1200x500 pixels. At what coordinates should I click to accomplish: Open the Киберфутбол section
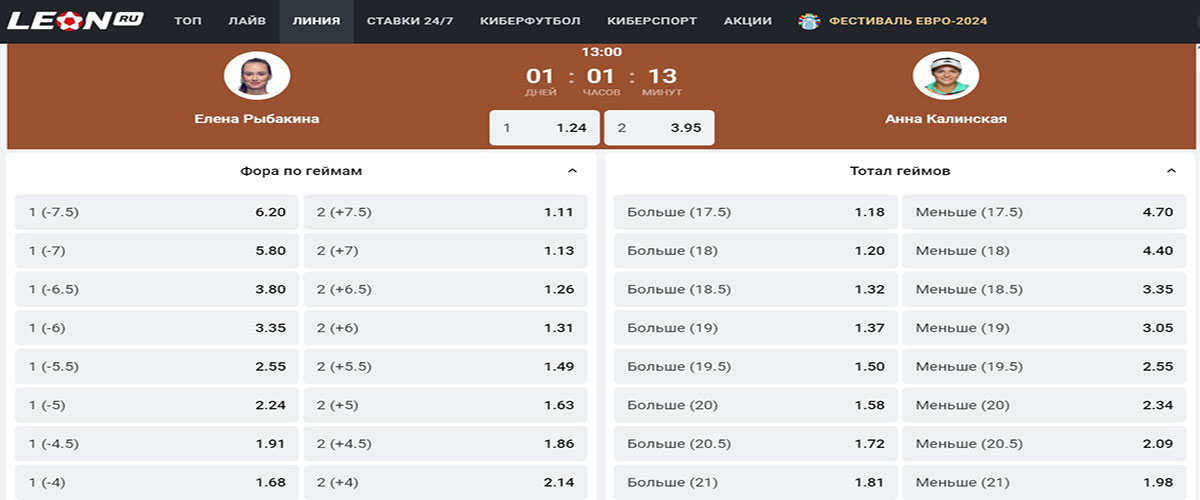point(530,21)
